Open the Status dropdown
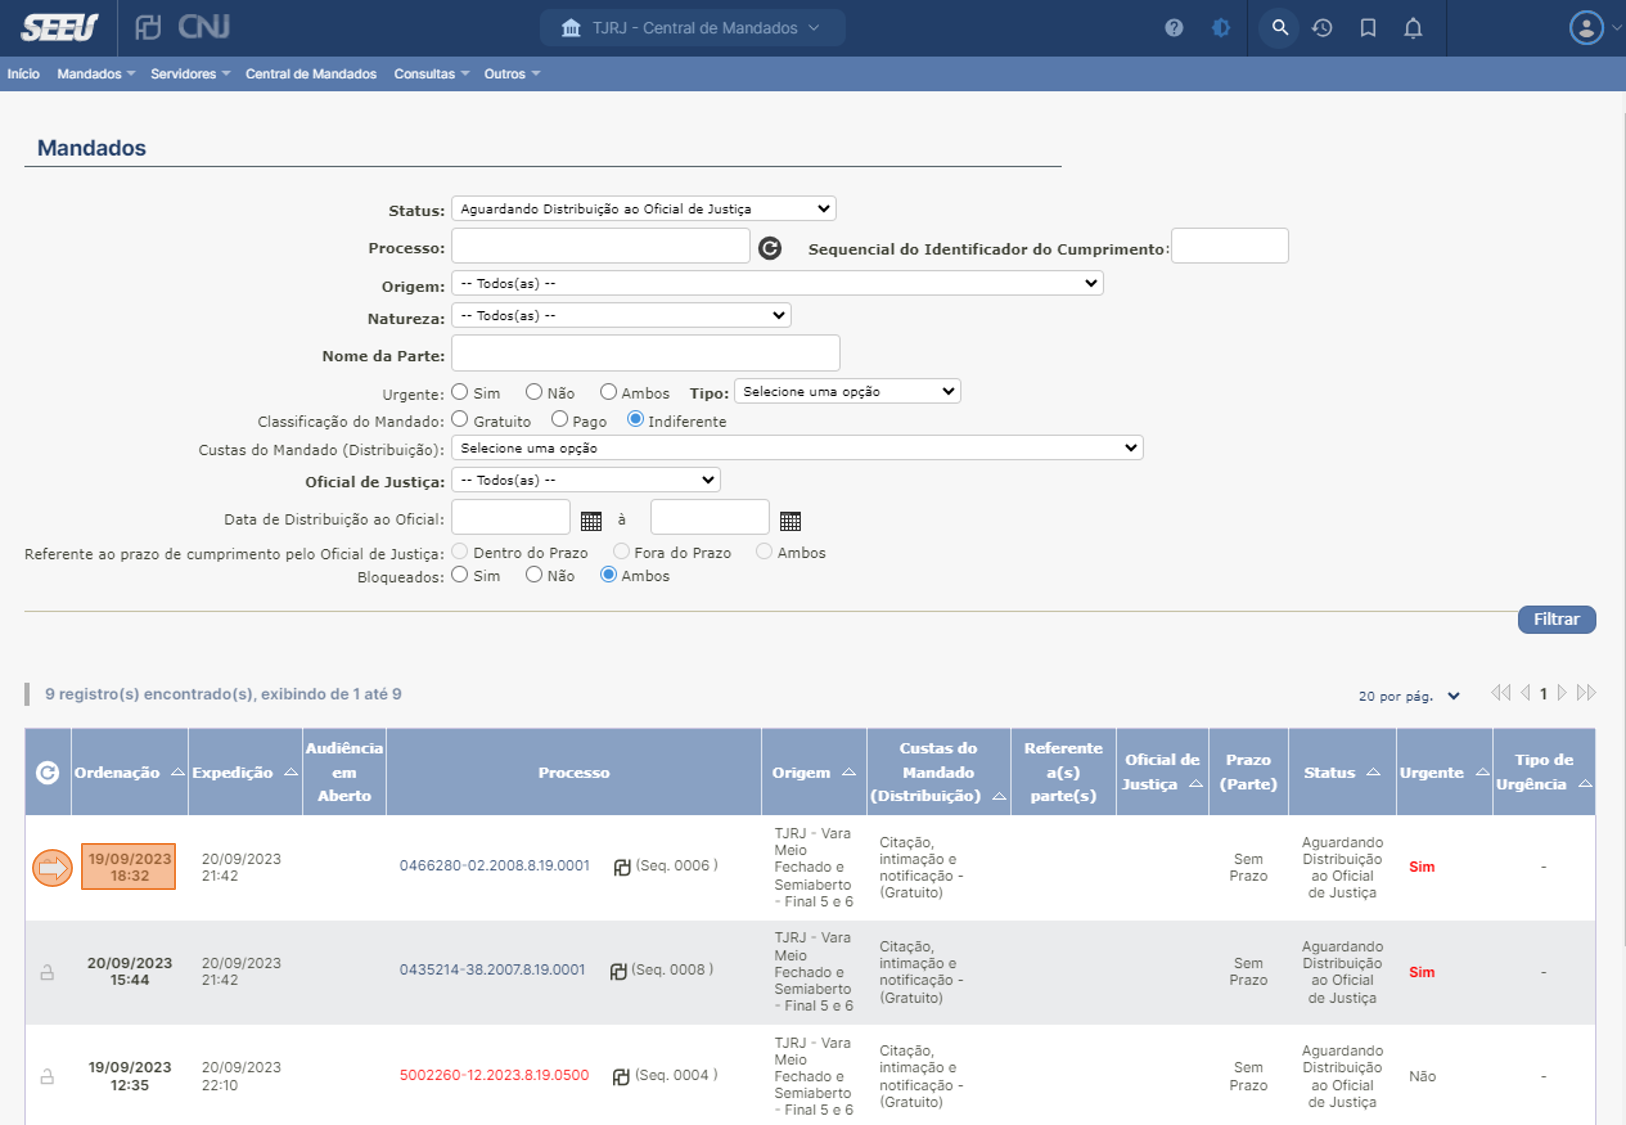Screen dimensions: 1626x1125 pyautogui.click(x=644, y=209)
